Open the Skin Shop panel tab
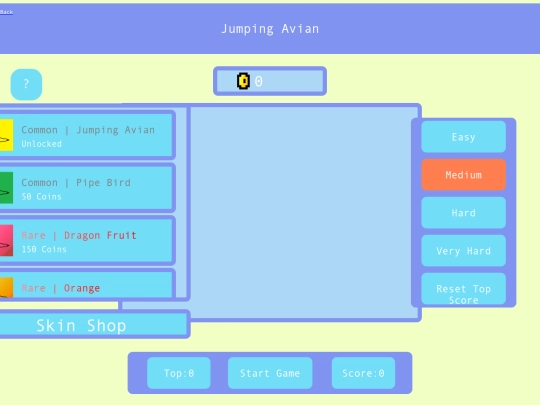Image resolution: width=540 pixels, height=405 pixels. [x=94, y=325]
